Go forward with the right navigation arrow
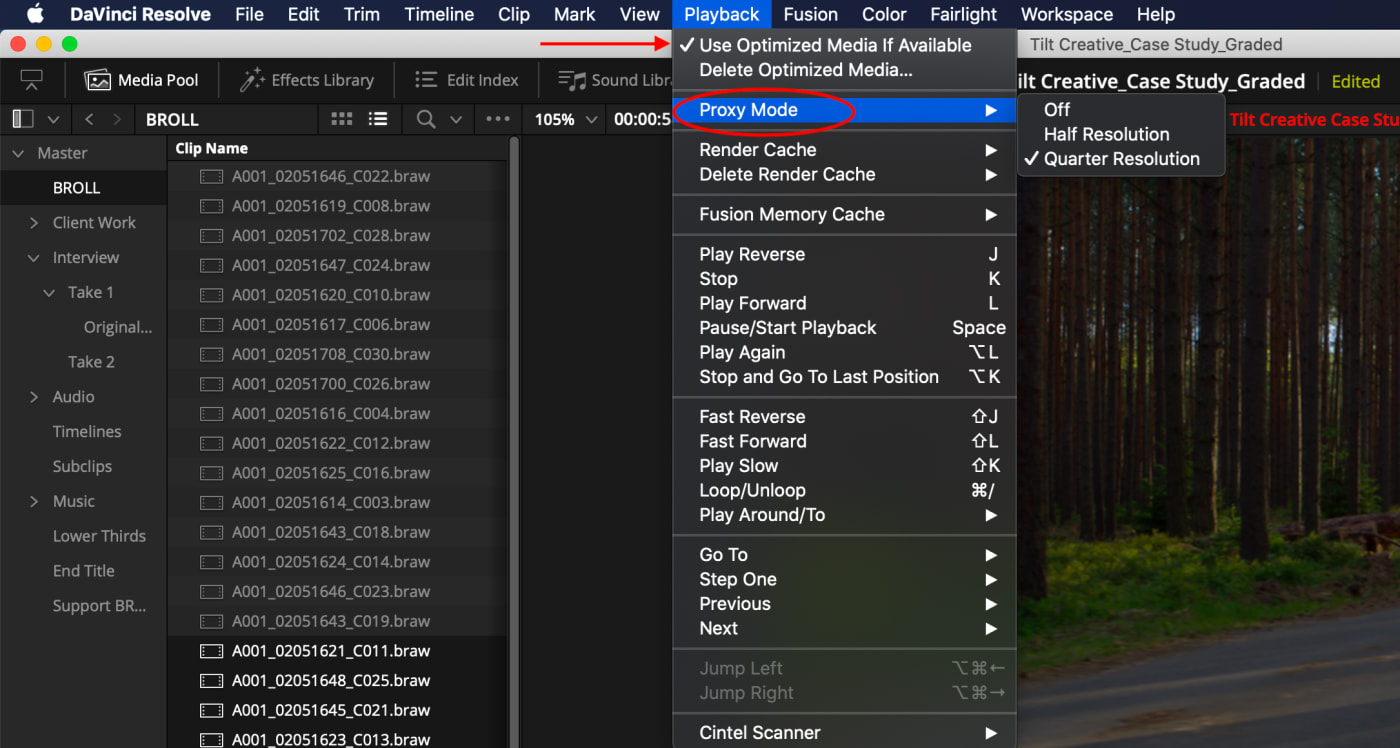 coord(118,119)
